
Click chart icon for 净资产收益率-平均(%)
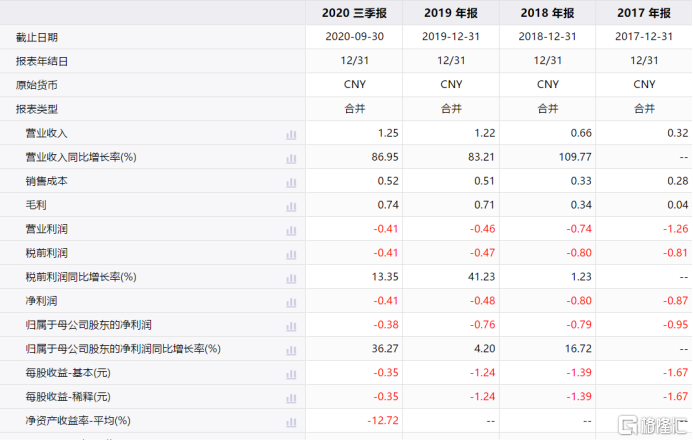(291, 421)
